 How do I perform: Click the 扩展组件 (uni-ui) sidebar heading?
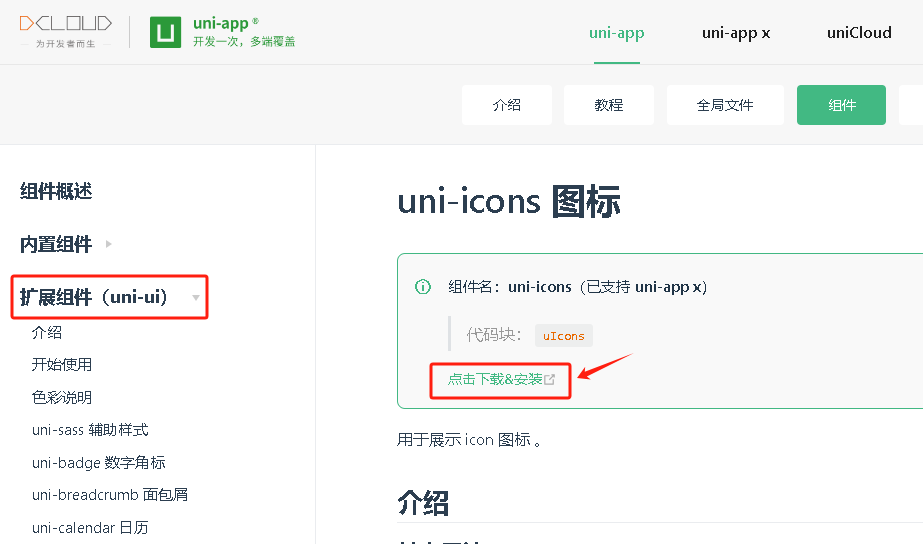pyautogui.click(x=94, y=297)
